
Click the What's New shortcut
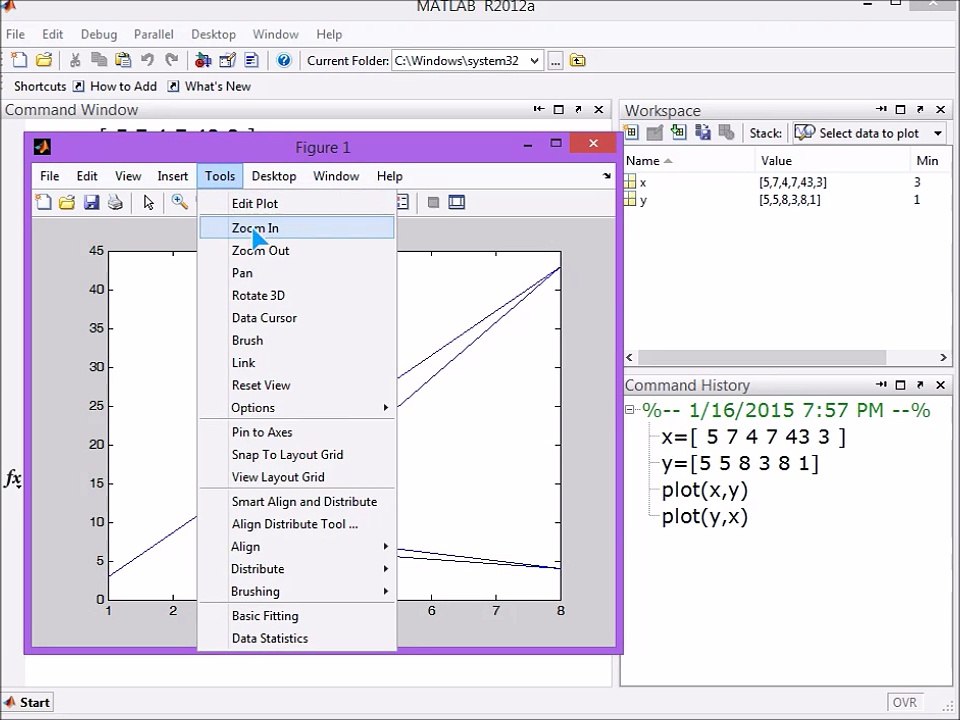click(x=210, y=86)
